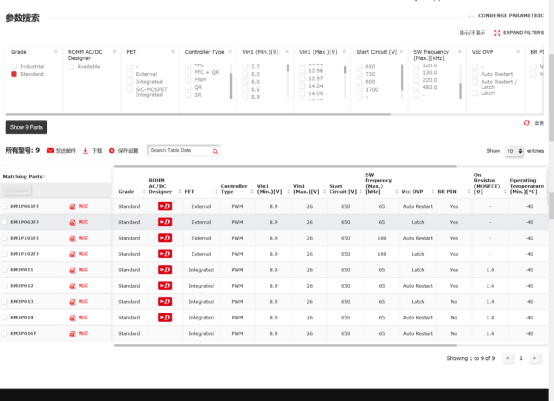Image resolution: width=554 pixels, height=401 pixels.
Task: Open the Show entries count dropdown
Action: coord(514,151)
